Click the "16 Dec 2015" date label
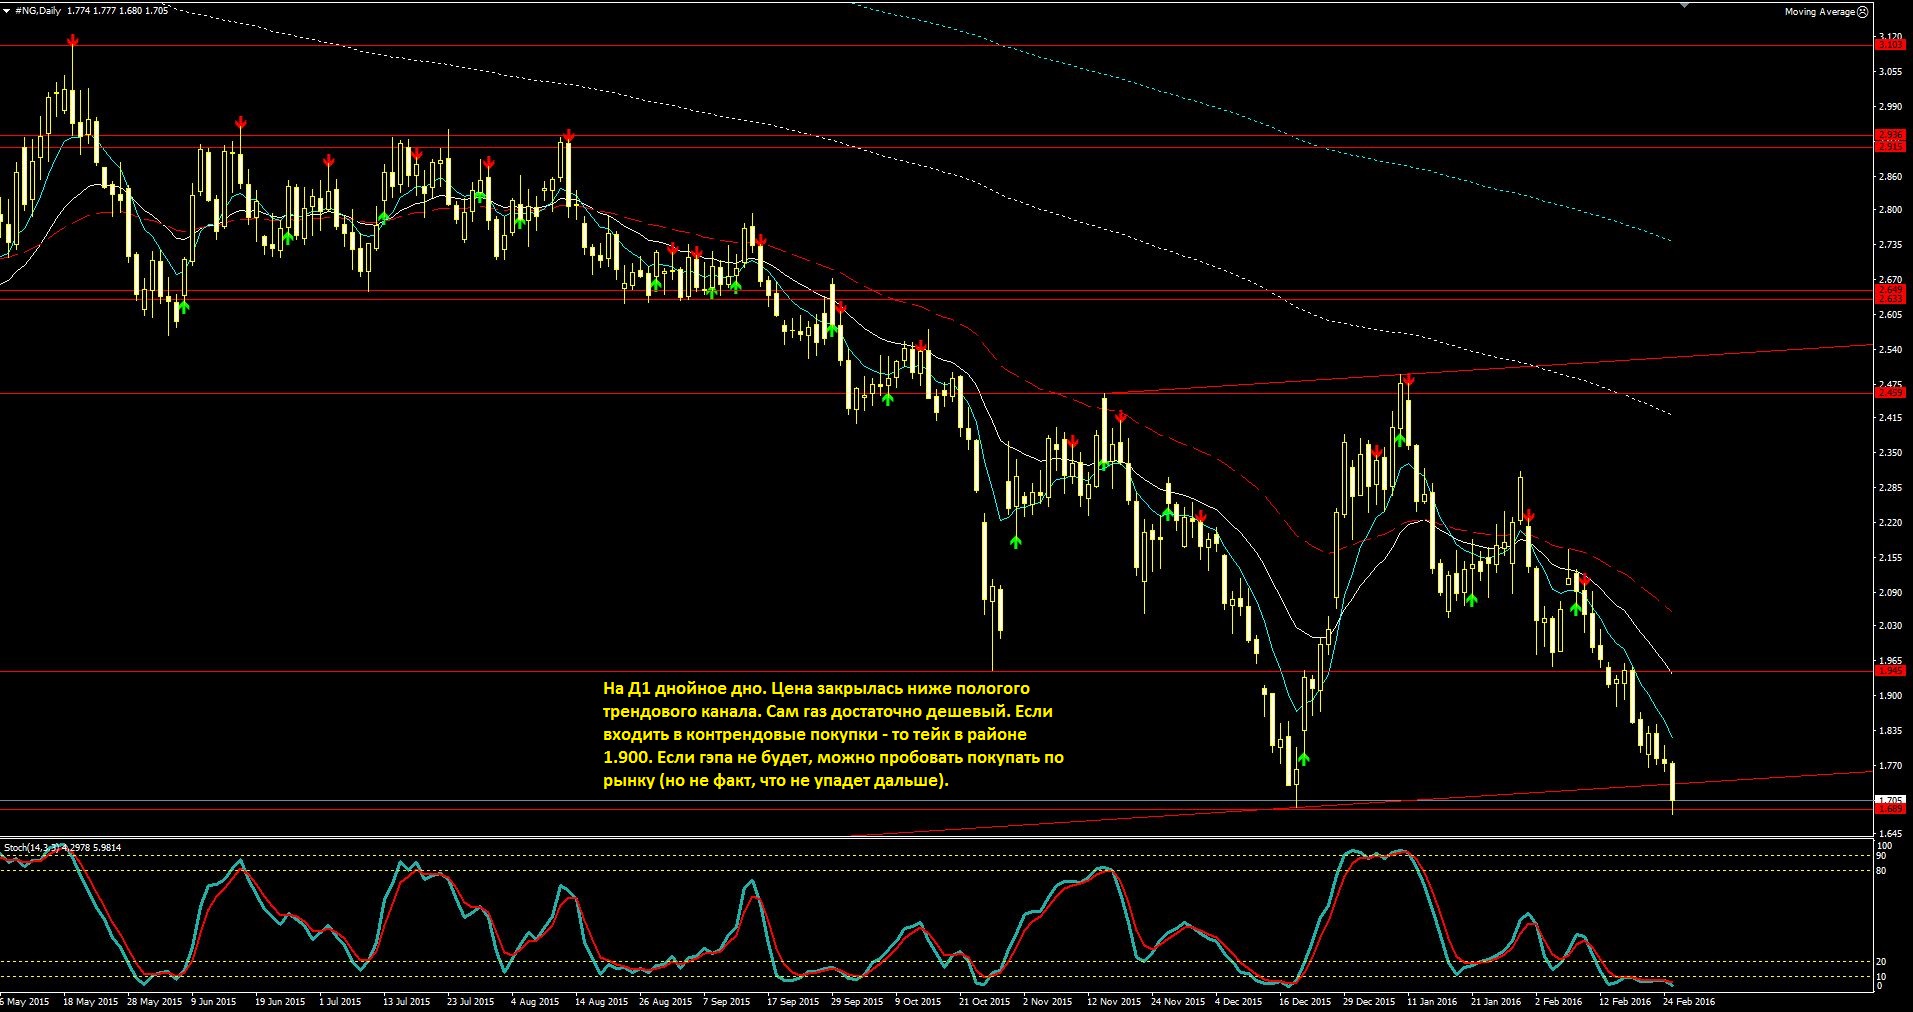Screen dimensions: 1913x1012 click(x=1305, y=1001)
